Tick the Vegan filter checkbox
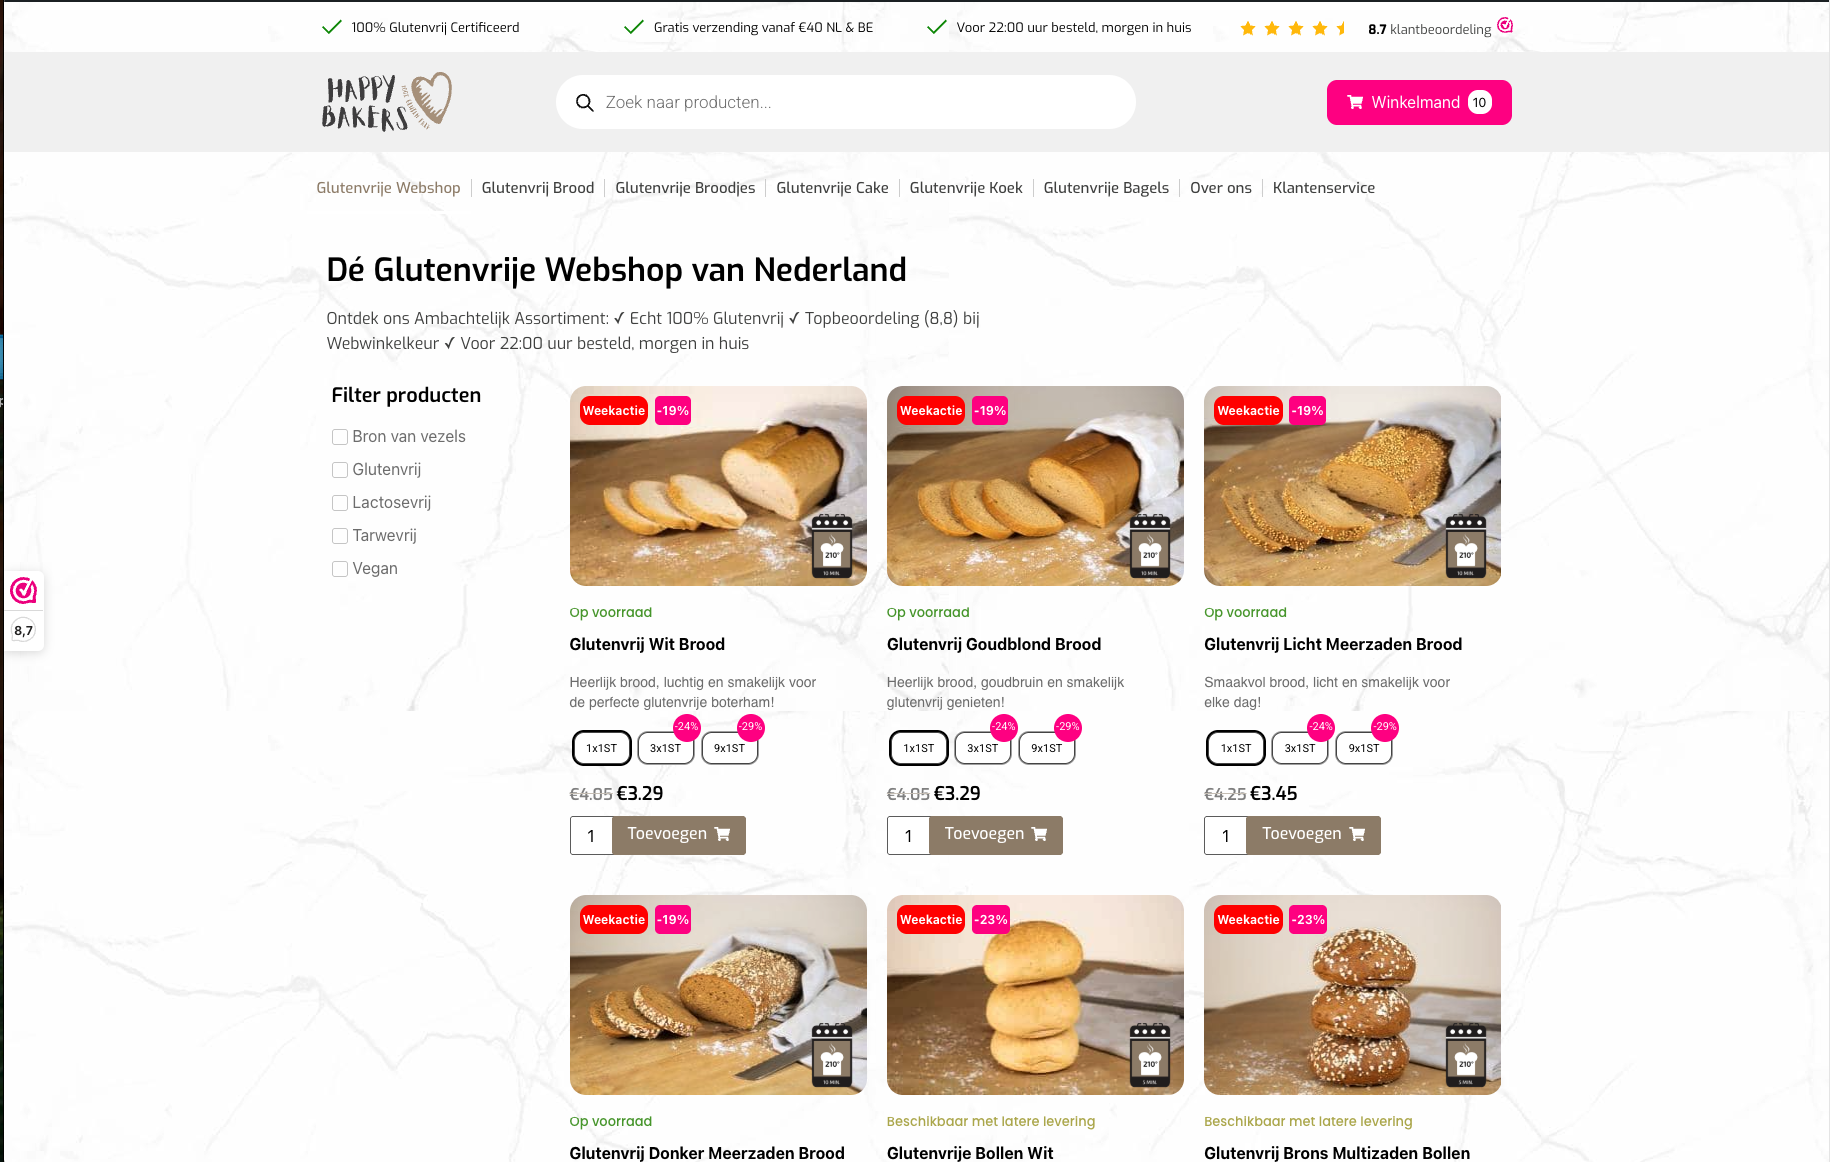The height and width of the screenshot is (1162, 1830). (x=340, y=569)
